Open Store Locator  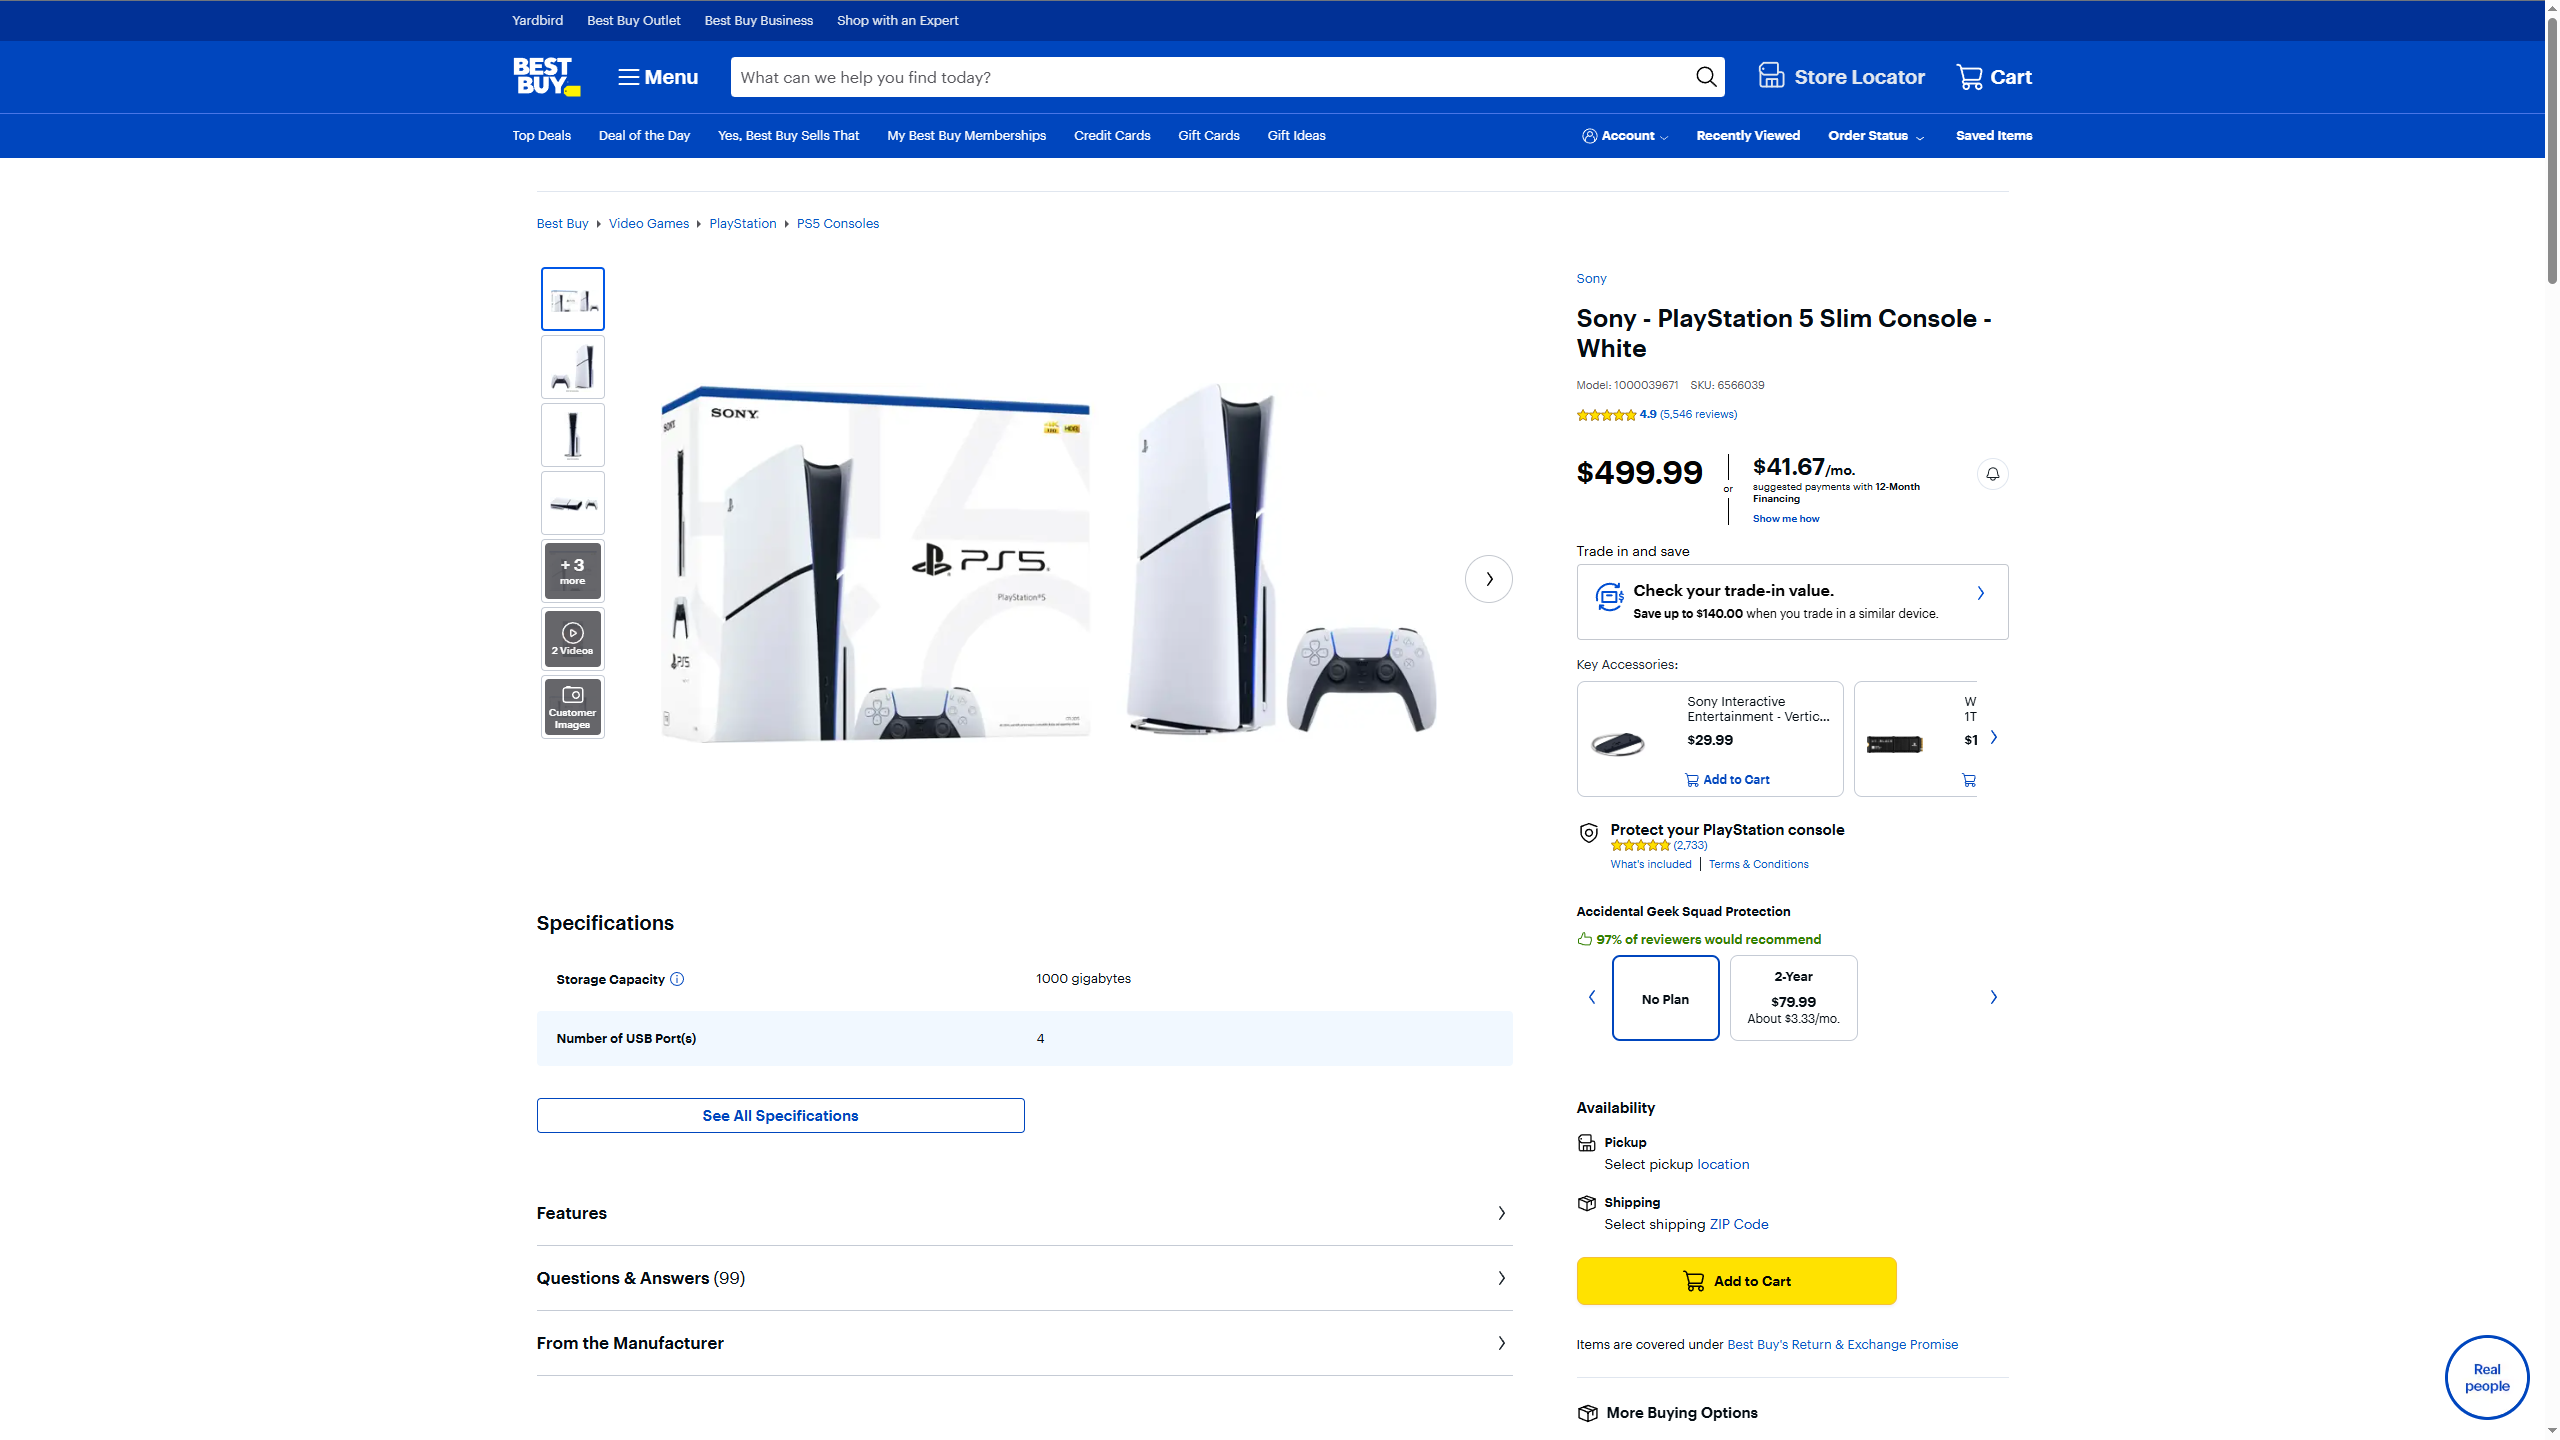[x=1841, y=77]
